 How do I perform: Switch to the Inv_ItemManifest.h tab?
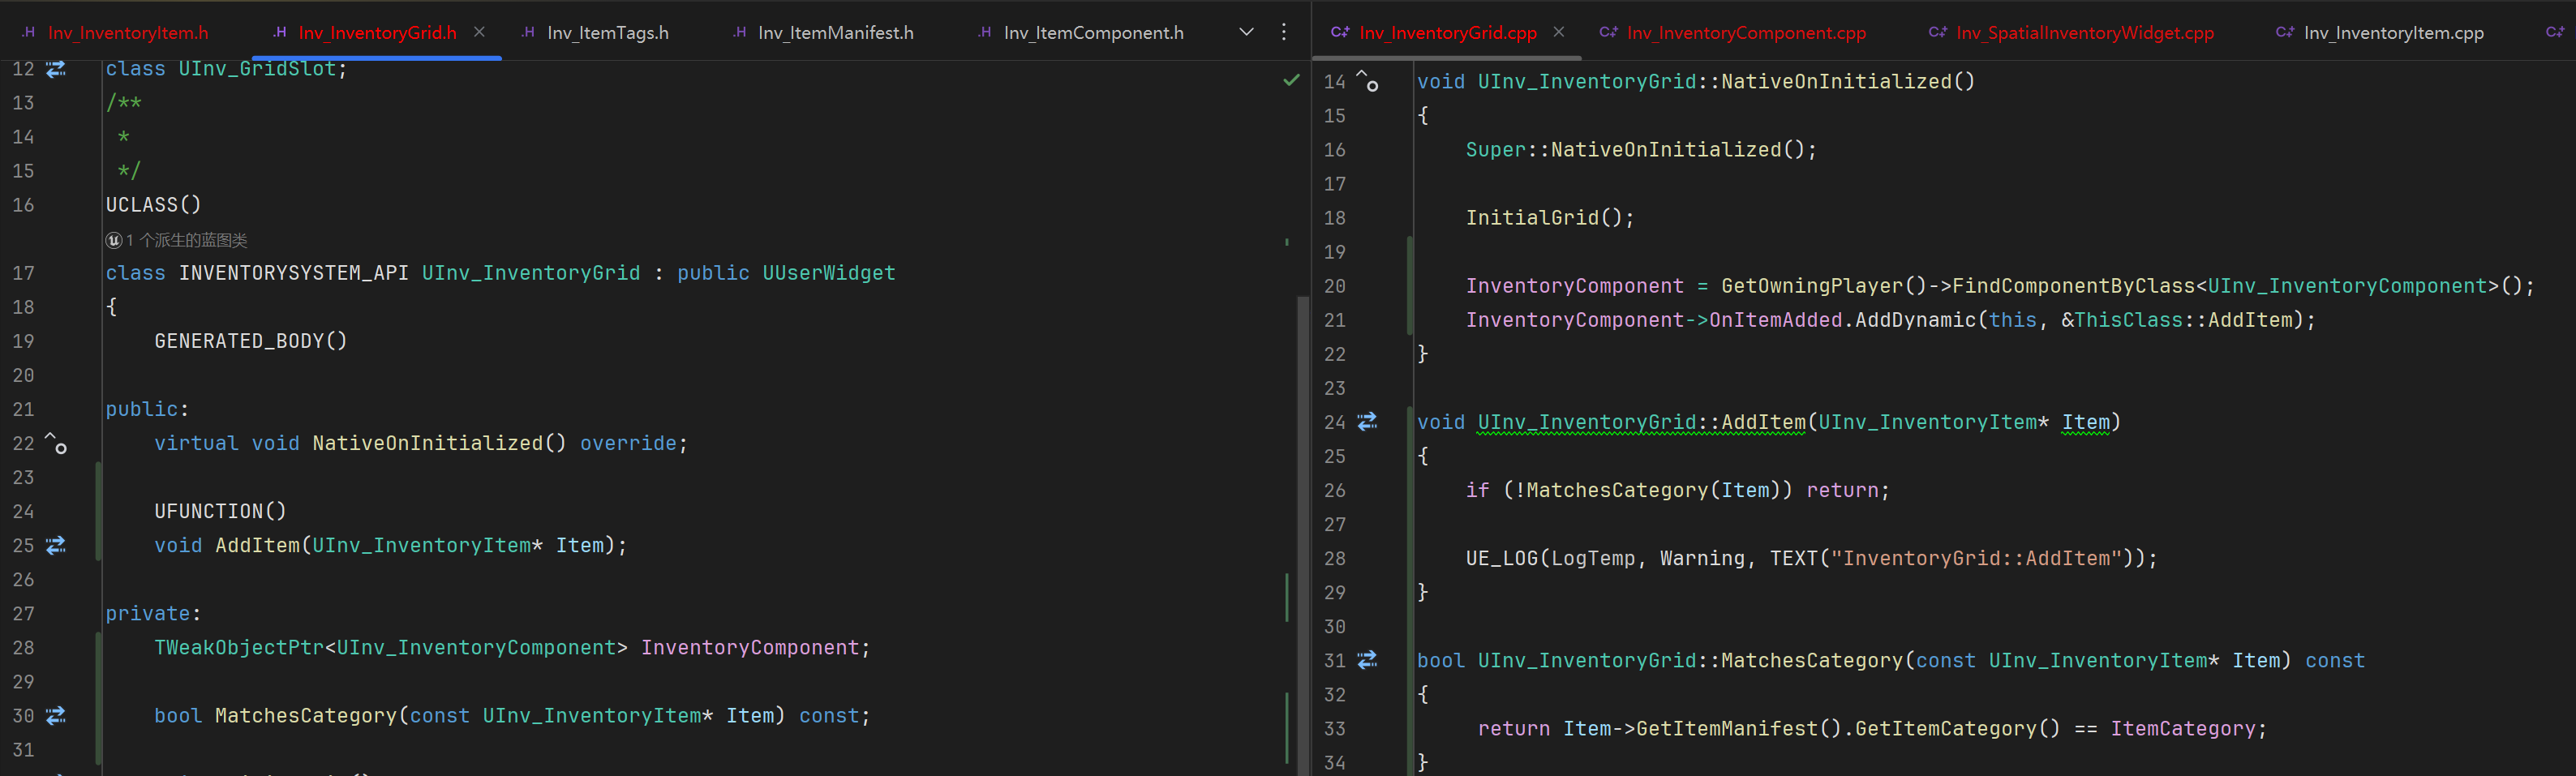click(823, 33)
